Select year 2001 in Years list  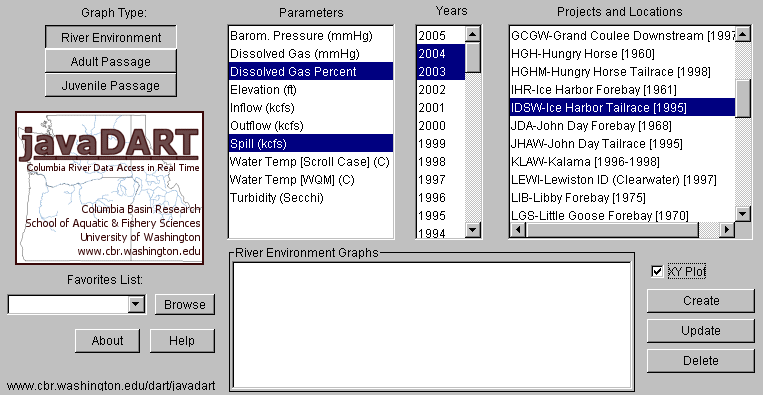tap(440, 108)
